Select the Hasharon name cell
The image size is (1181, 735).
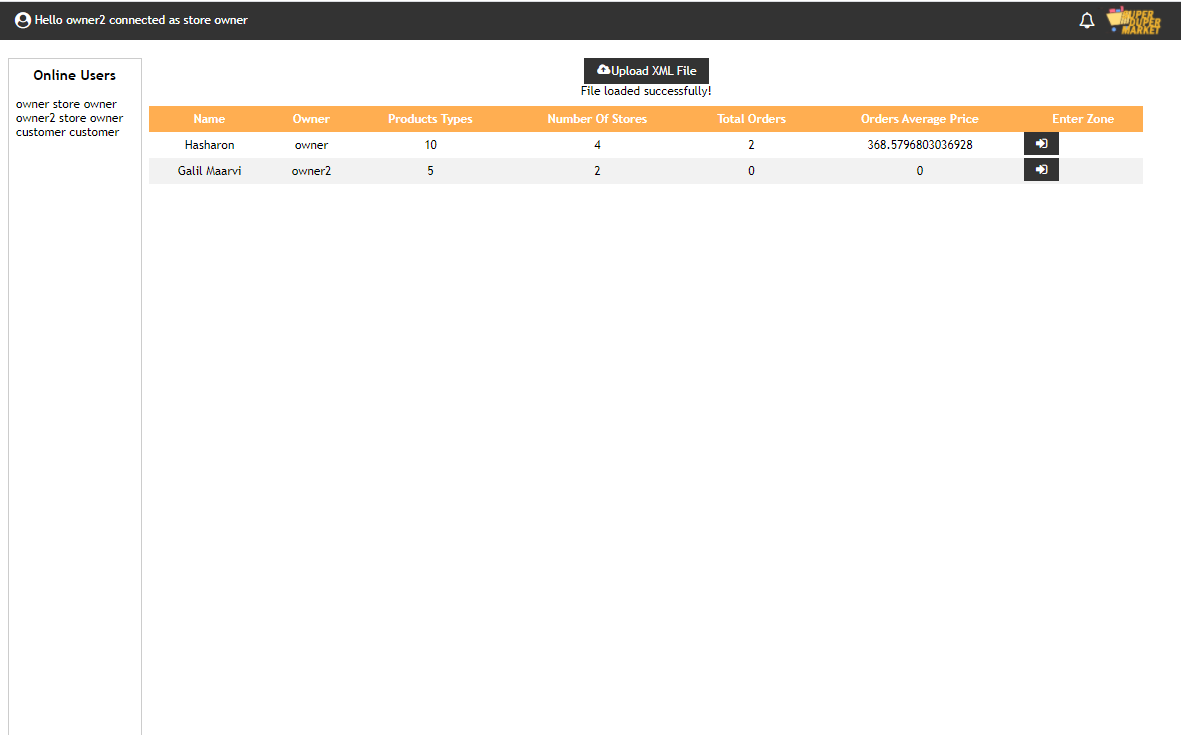(x=209, y=145)
